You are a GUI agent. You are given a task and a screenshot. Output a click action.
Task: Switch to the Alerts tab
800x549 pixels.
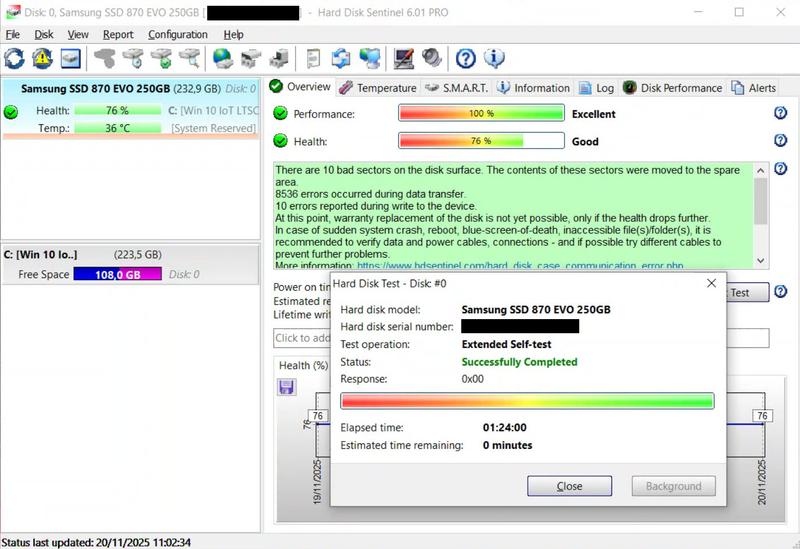click(754, 88)
